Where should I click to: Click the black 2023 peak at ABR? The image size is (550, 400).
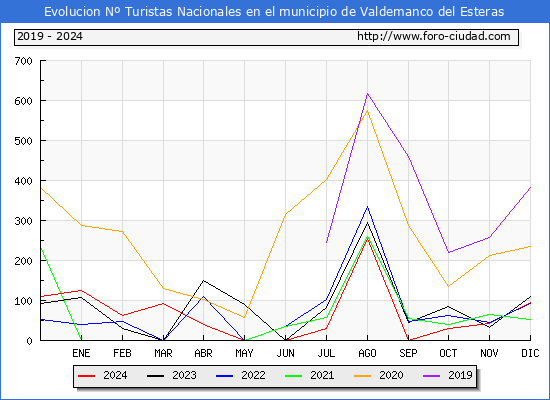point(203,280)
